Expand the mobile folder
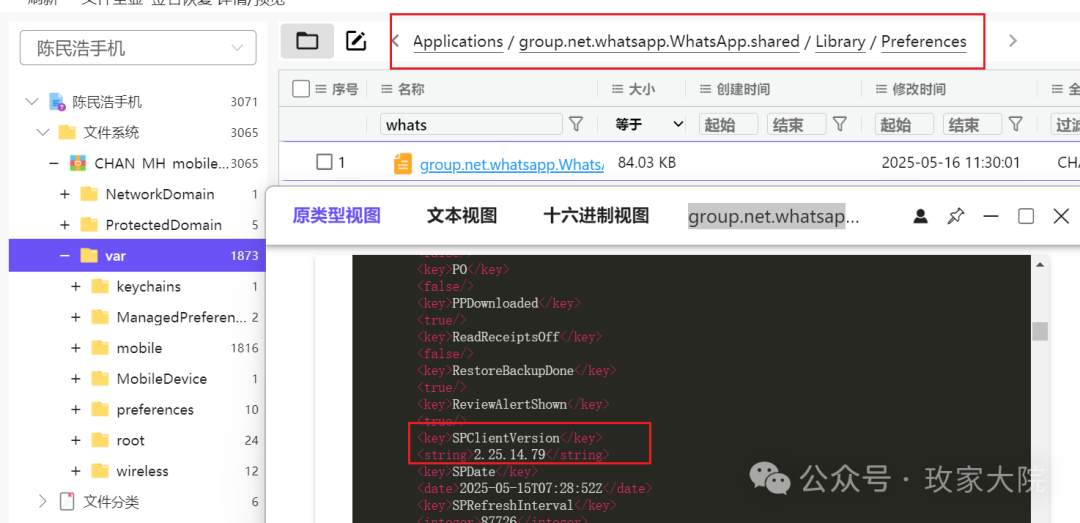This screenshot has width=1080, height=523. pos(76,348)
